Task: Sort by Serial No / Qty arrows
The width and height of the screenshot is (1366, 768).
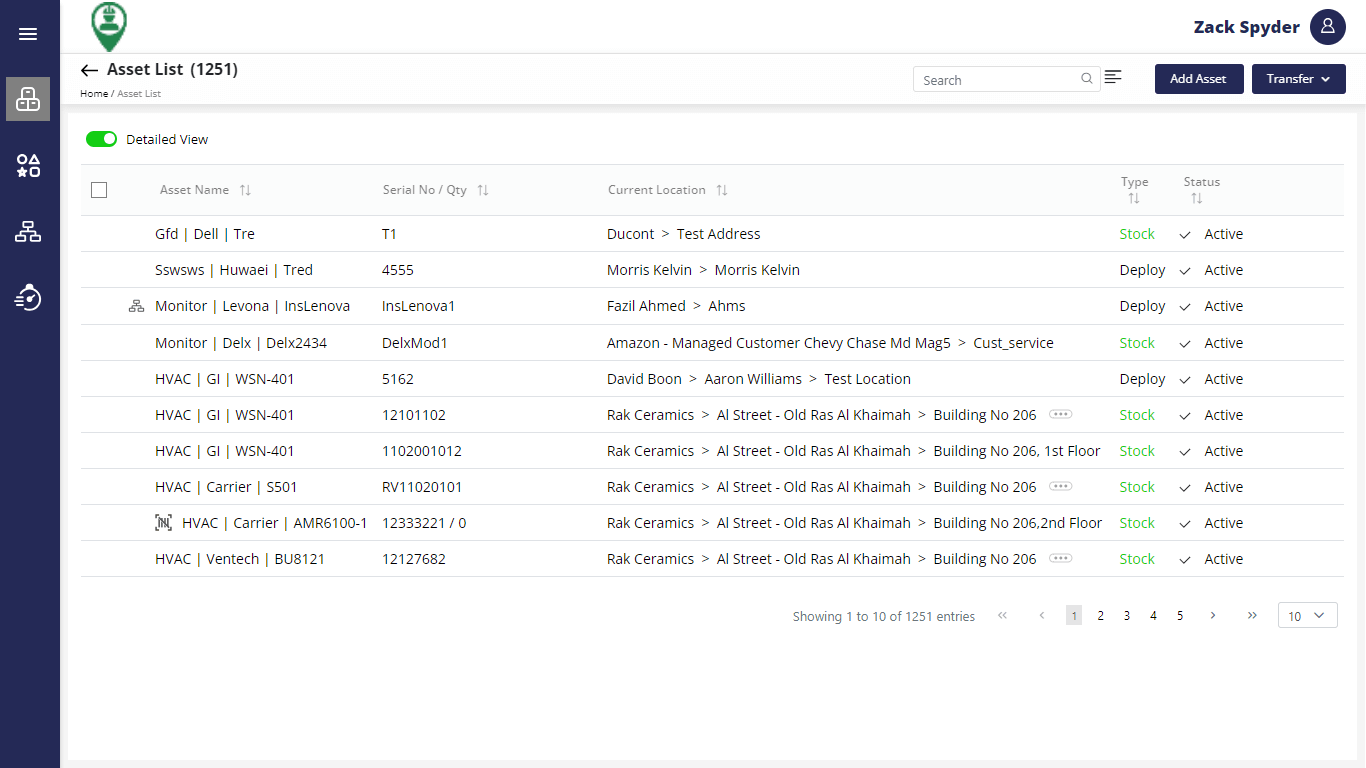Action: tap(483, 190)
